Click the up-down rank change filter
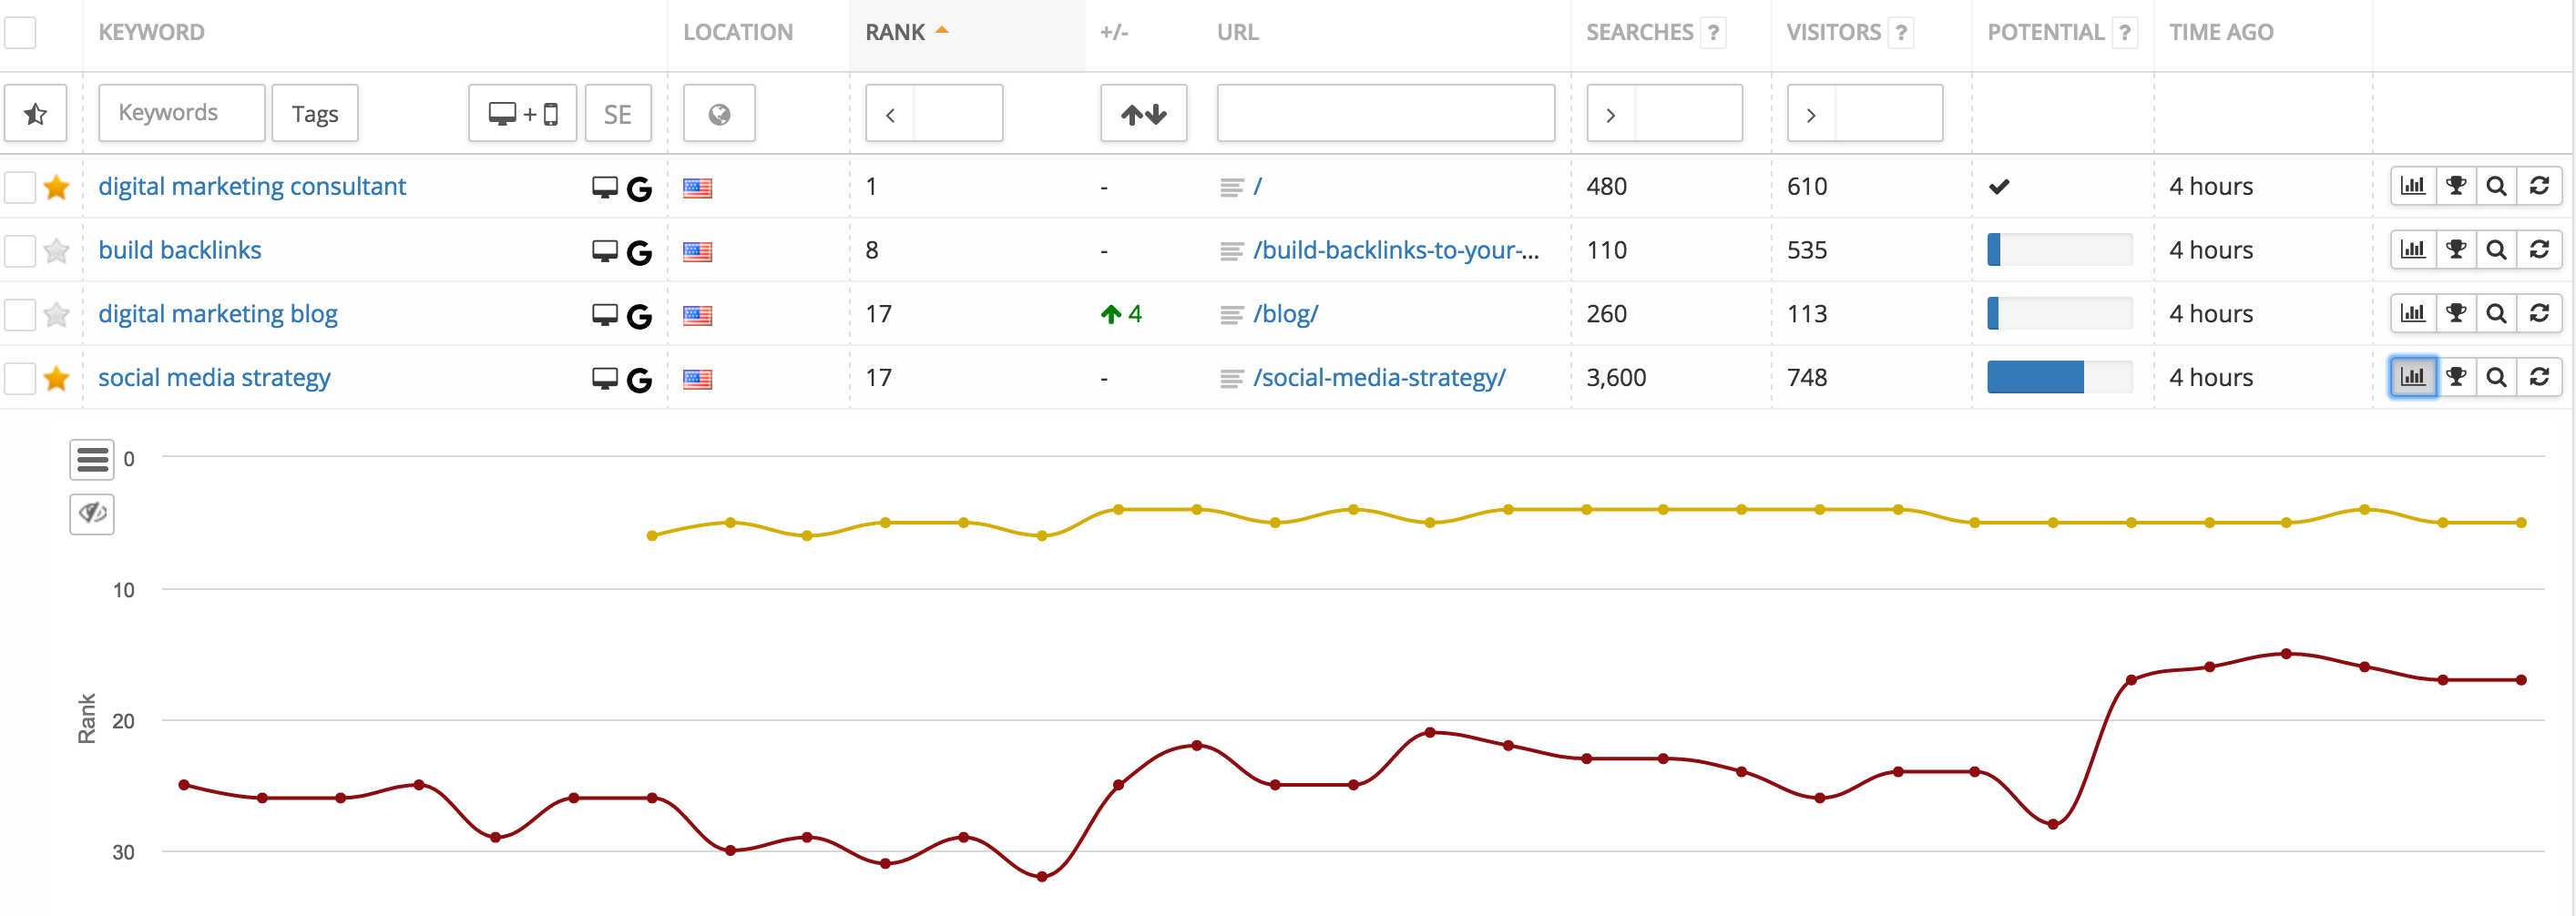2576x916 pixels. (1143, 114)
